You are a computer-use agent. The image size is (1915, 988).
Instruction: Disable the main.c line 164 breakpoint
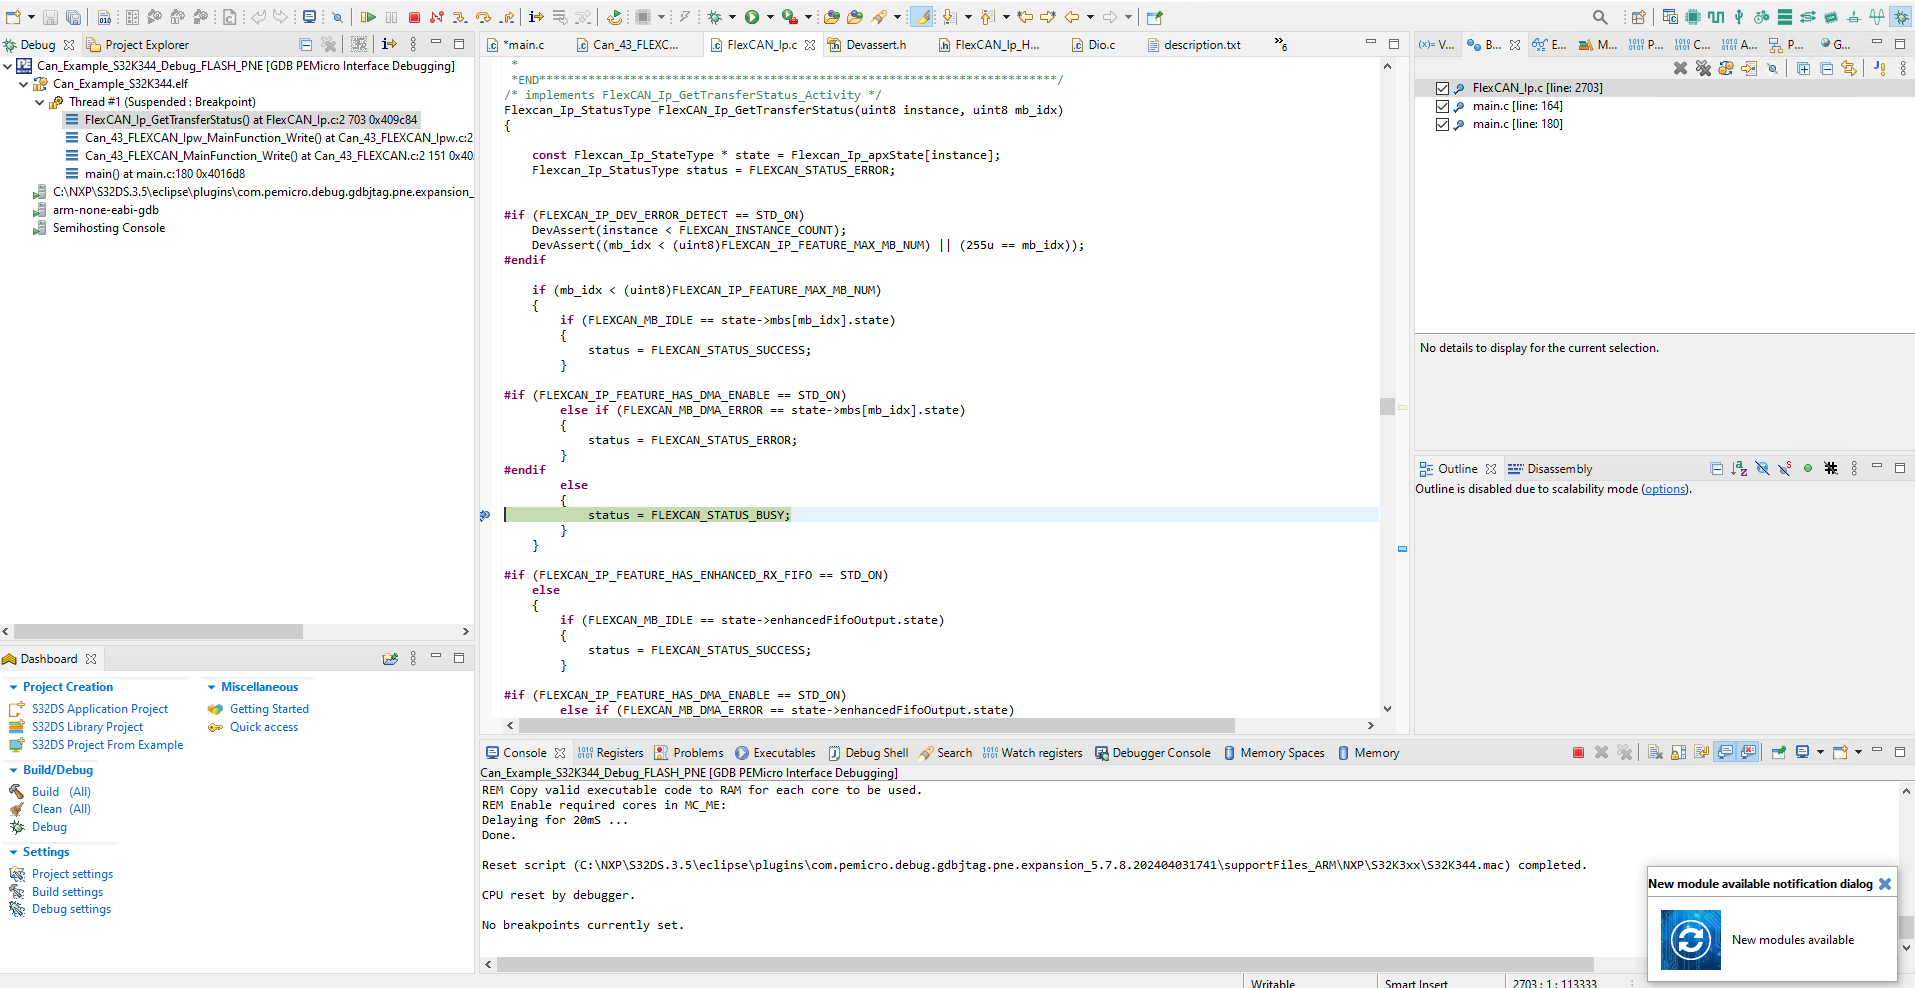pos(1443,106)
